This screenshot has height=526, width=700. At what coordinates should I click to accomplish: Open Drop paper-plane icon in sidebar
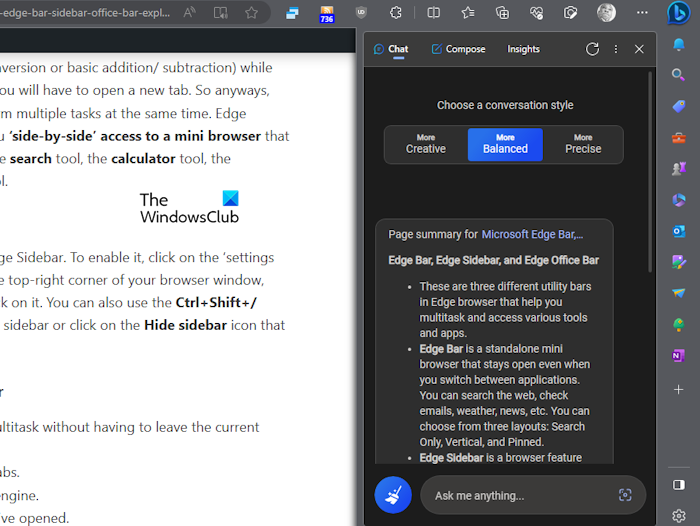pyautogui.click(x=679, y=293)
